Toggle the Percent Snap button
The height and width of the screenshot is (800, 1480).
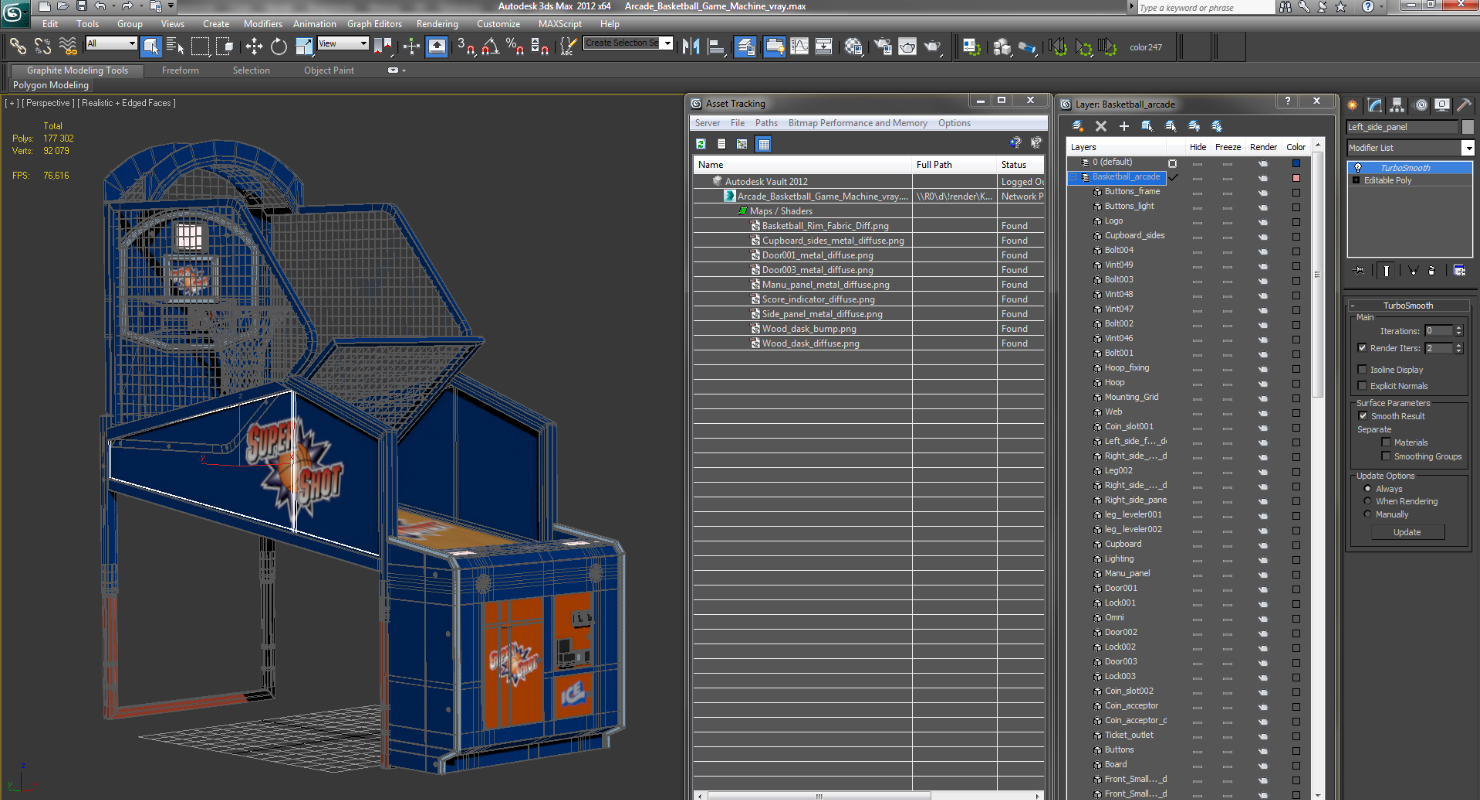pyautogui.click(x=515, y=46)
